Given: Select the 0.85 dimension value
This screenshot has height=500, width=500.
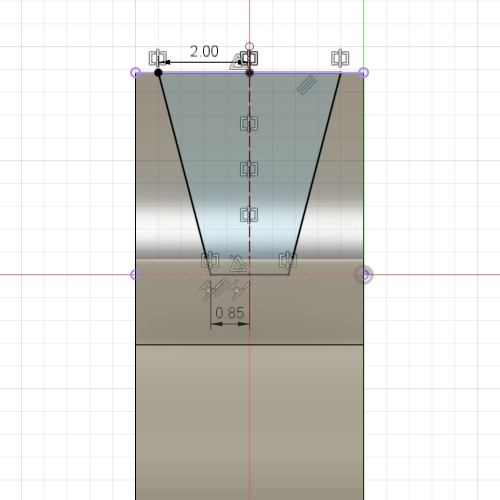Looking at the screenshot, I should [230, 313].
